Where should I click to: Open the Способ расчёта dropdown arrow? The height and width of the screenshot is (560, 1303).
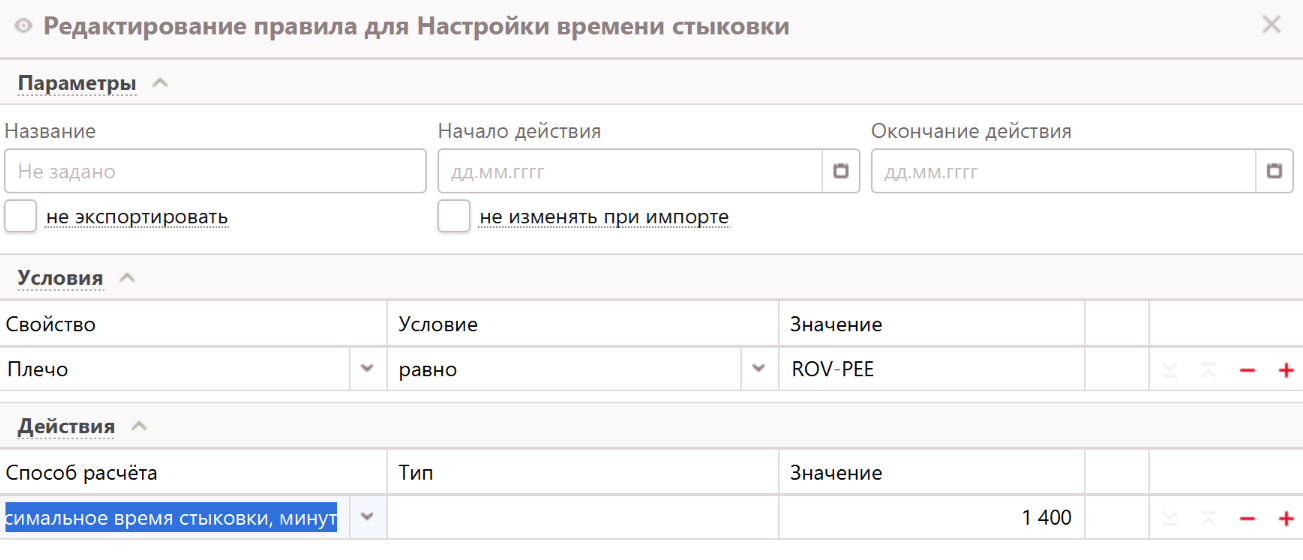[x=367, y=517]
